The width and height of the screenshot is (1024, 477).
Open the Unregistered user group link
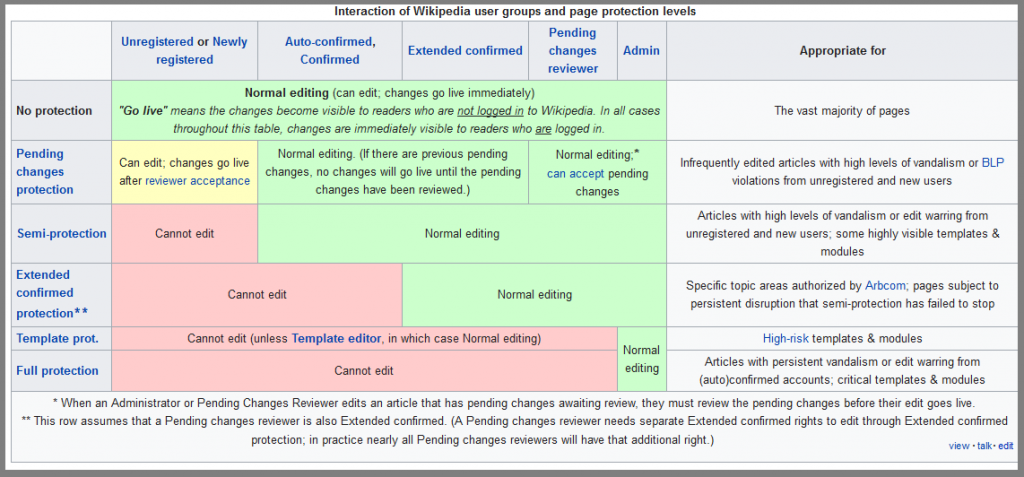[157, 42]
